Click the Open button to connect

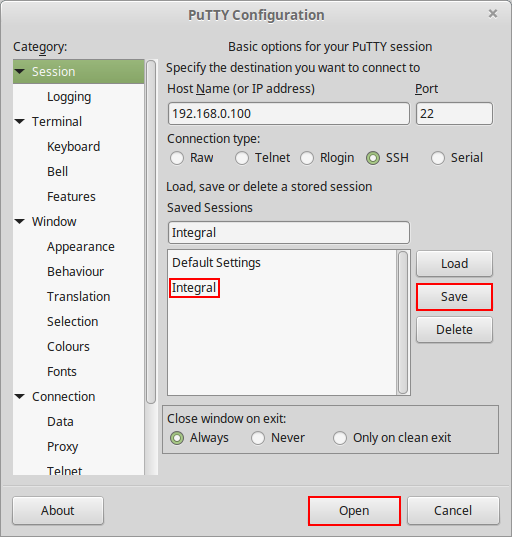click(354, 511)
